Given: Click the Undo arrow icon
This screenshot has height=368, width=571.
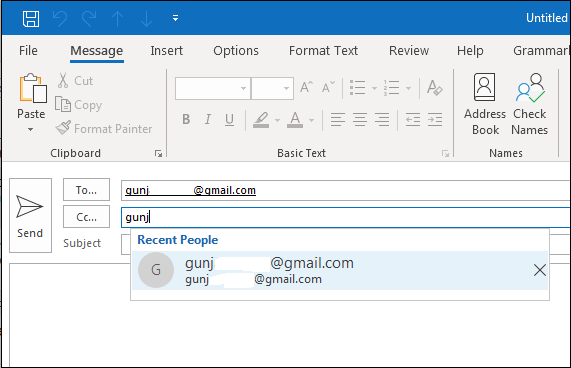Looking at the screenshot, I should pyautogui.click(x=60, y=18).
